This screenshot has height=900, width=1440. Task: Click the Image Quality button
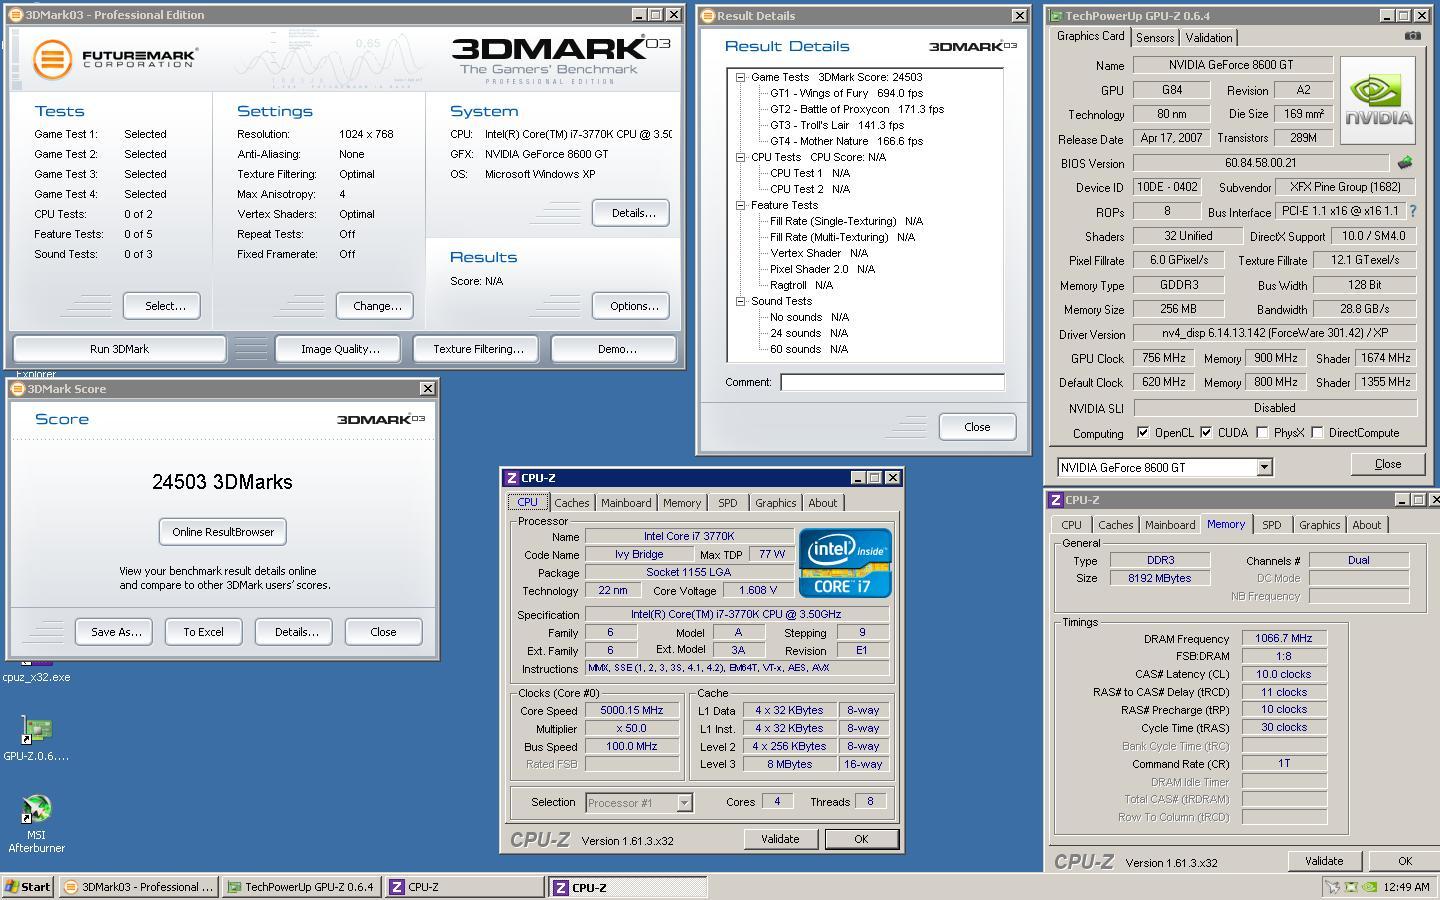[340, 349]
